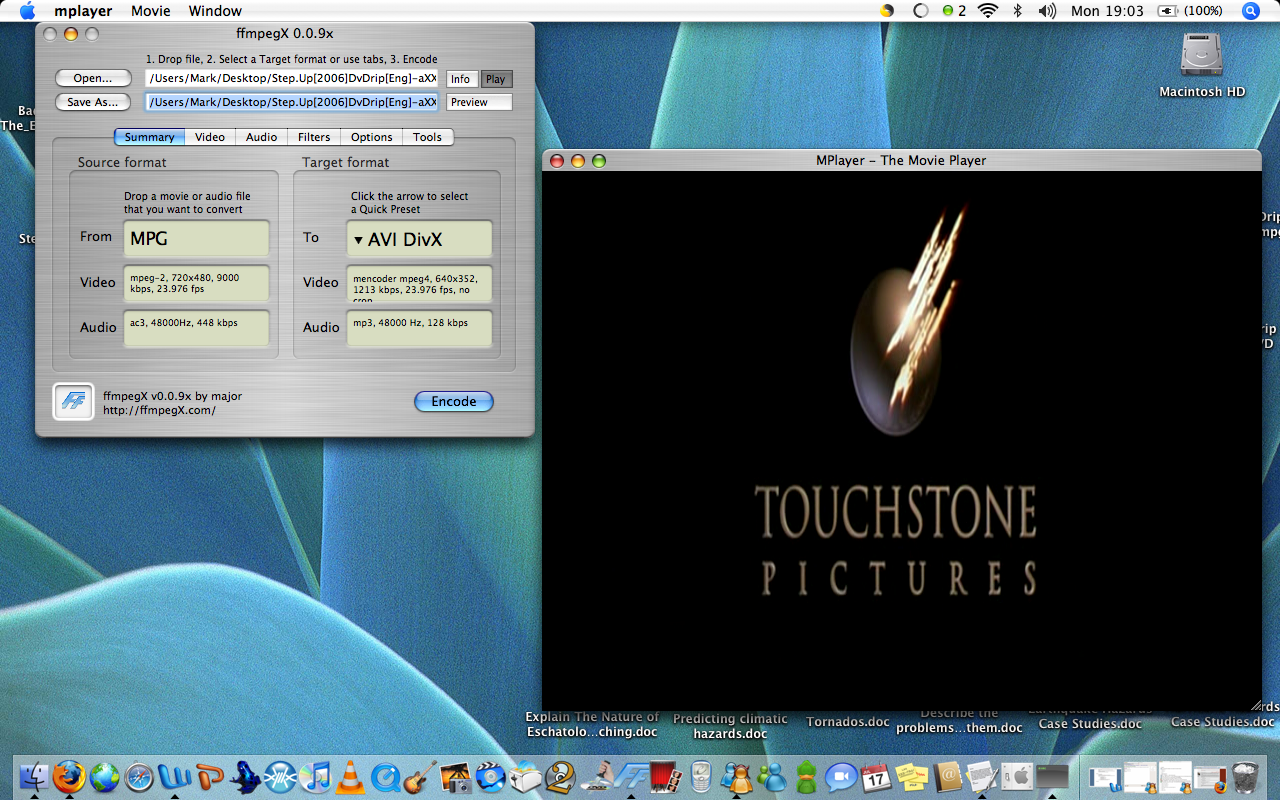Open Photo Booth from the Dock
1280x800 pixels.
click(x=666, y=777)
